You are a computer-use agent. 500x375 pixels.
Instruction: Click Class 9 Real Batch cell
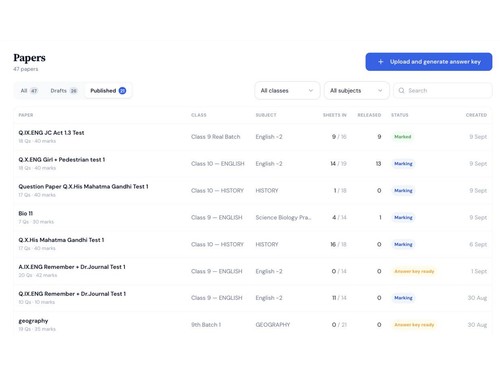click(x=215, y=137)
